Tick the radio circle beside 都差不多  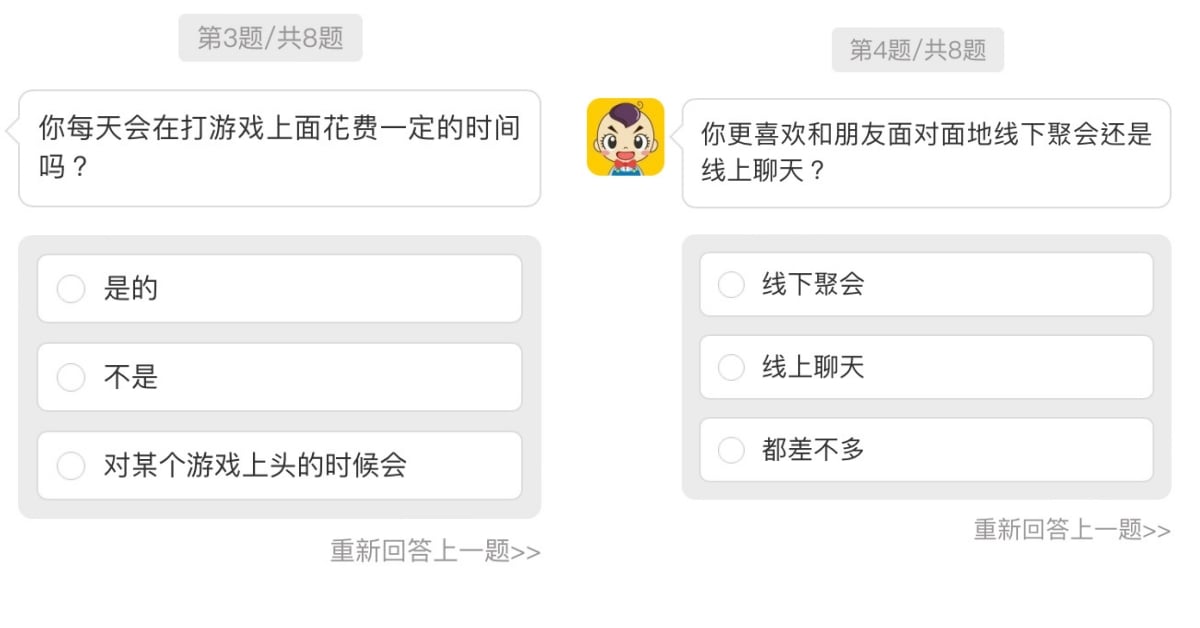coord(732,451)
